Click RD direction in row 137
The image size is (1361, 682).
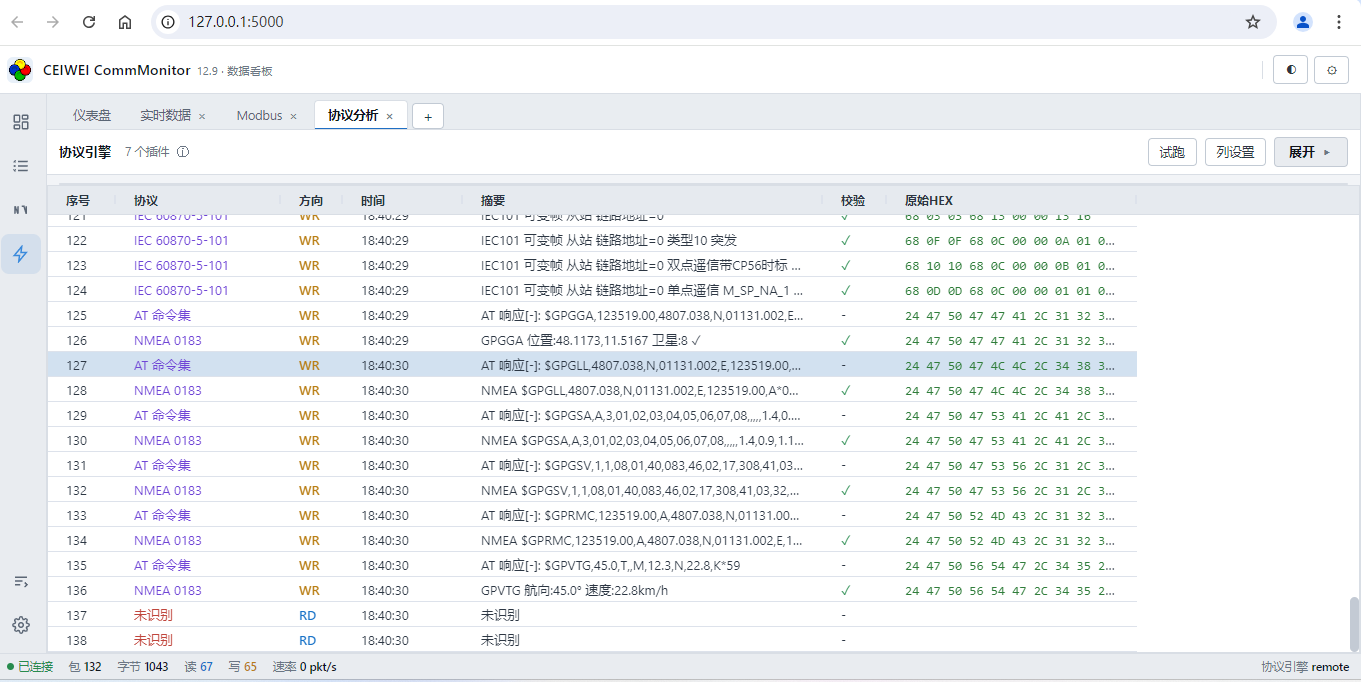pos(307,615)
